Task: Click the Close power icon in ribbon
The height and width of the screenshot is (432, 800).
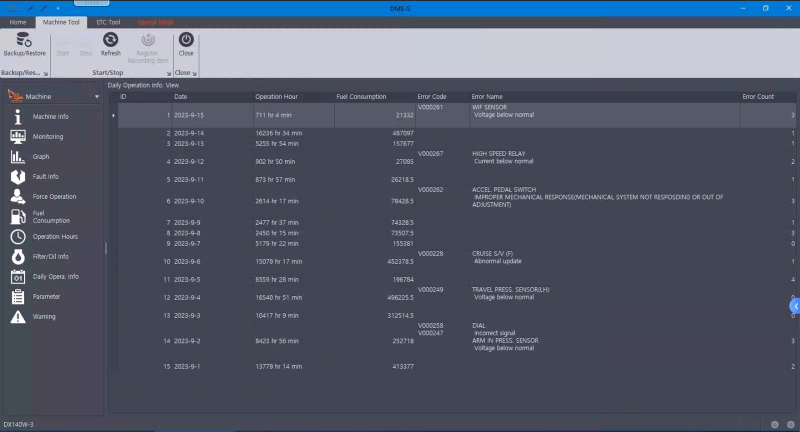Action: pyautogui.click(x=186, y=40)
